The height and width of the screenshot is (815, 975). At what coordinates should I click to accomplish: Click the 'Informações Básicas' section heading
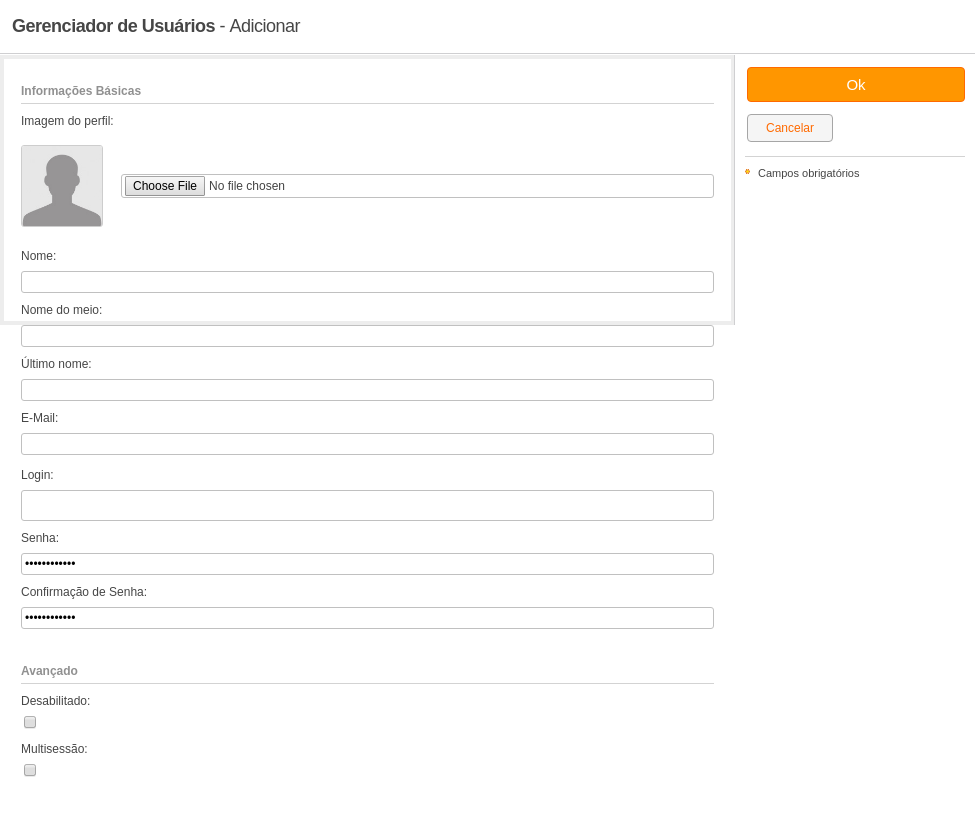[81, 91]
